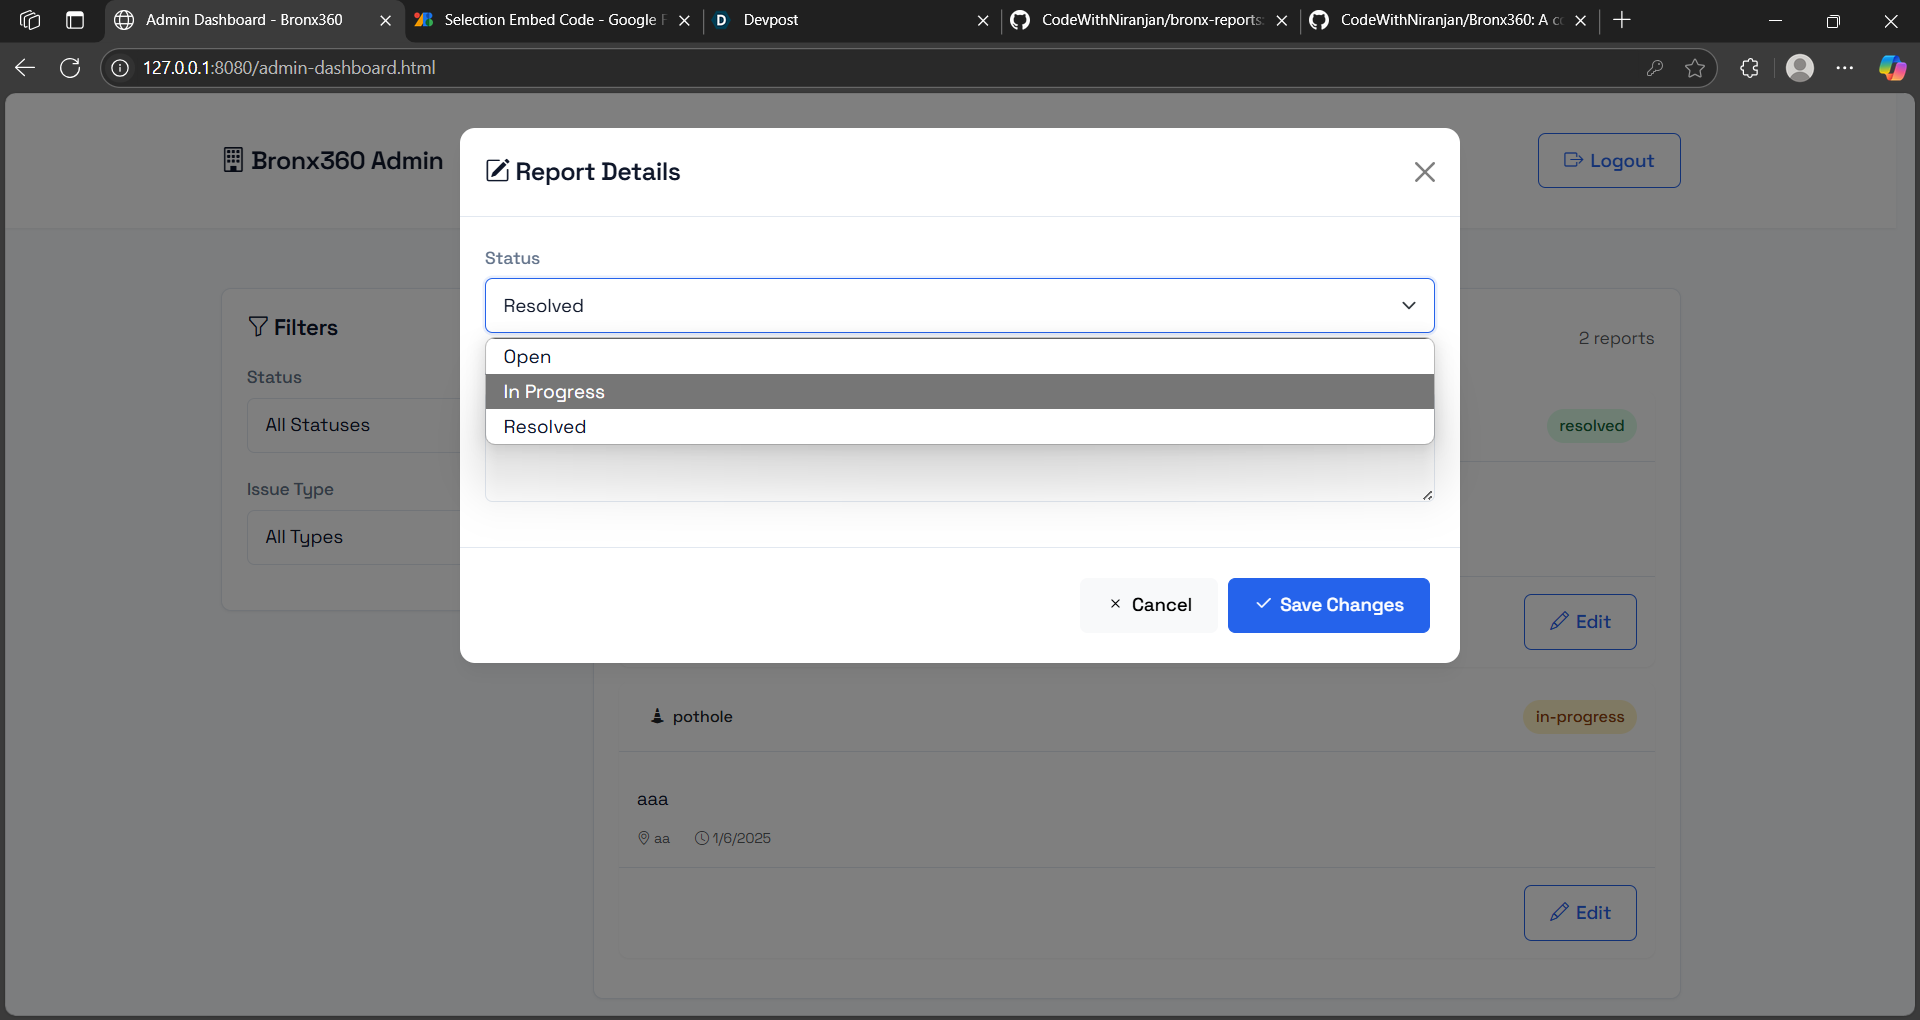Click the pothole issue type label
This screenshot has height=1020, width=1920.
703,717
